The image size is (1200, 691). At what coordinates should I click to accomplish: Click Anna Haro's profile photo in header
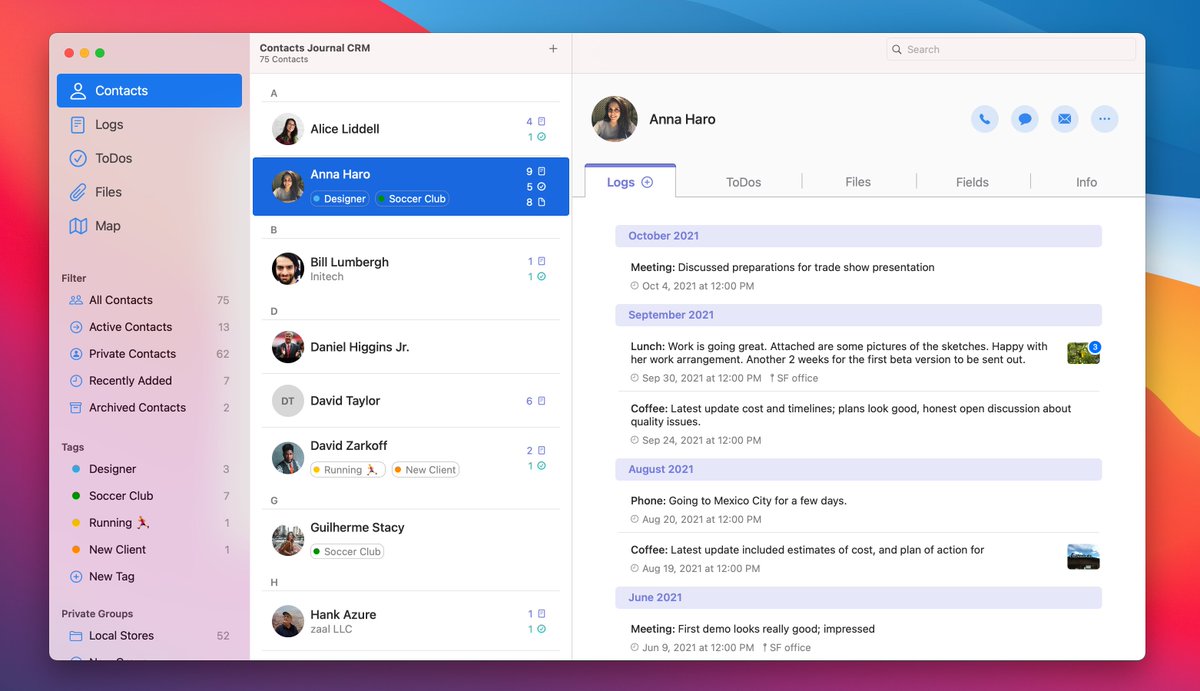(x=614, y=119)
